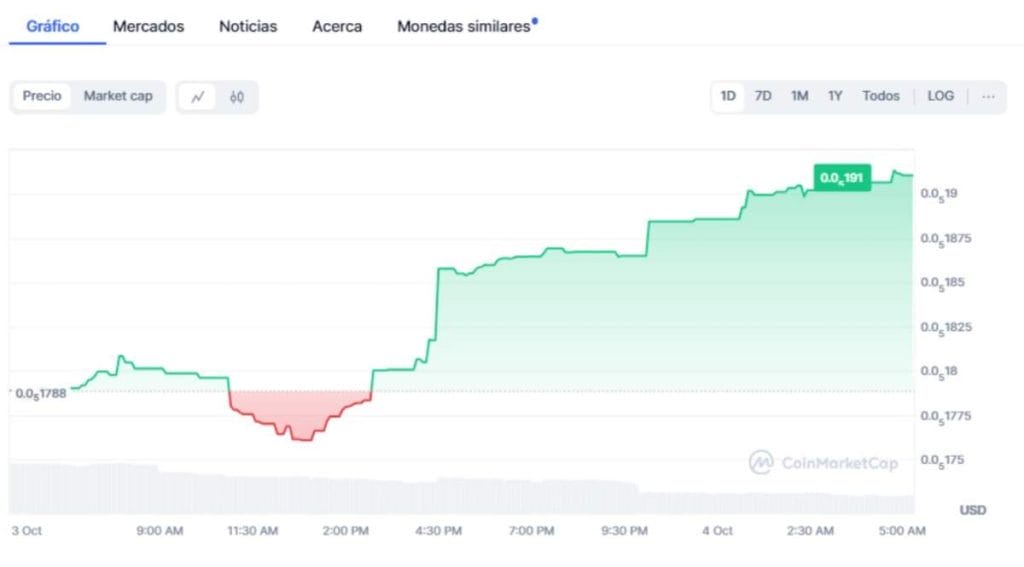1024x567 pixels.
Task: Click the green 0.0₅191 price label
Action: point(842,178)
